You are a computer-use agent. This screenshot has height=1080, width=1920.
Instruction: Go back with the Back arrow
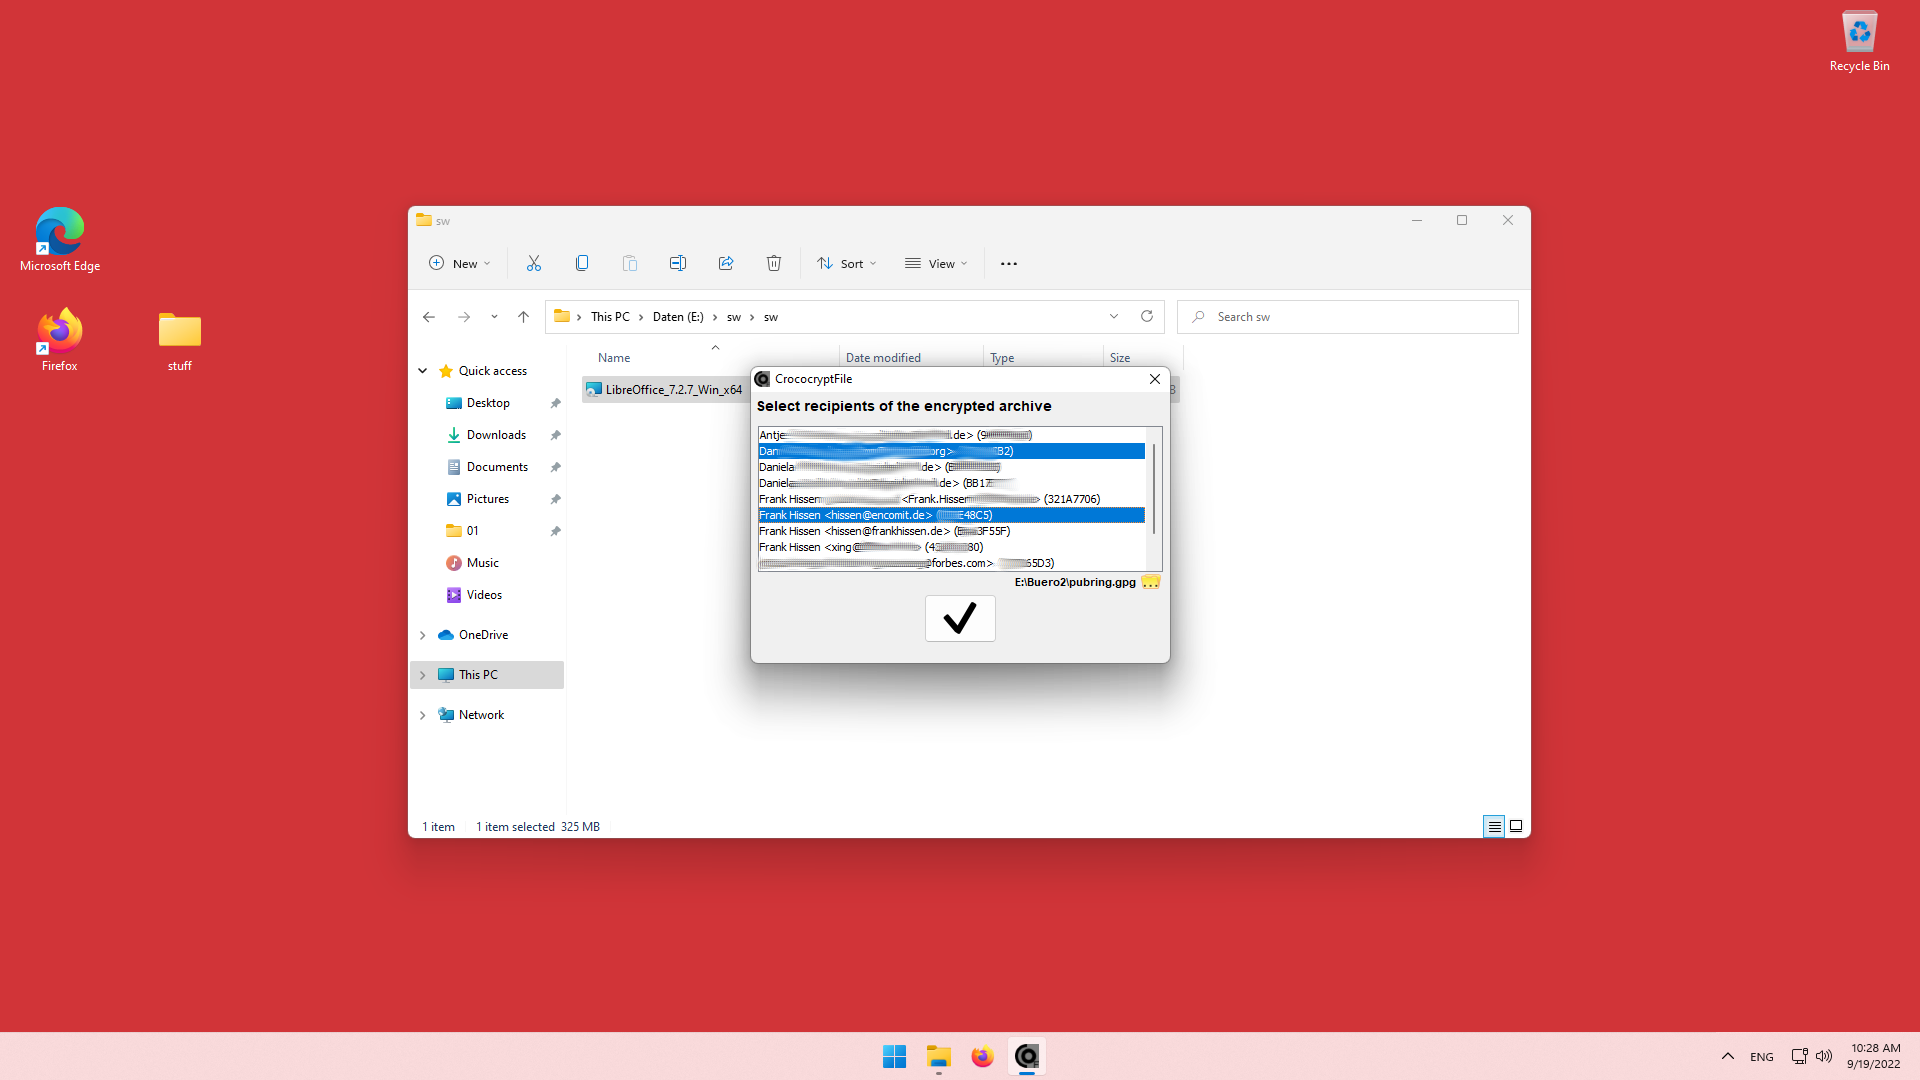(429, 317)
